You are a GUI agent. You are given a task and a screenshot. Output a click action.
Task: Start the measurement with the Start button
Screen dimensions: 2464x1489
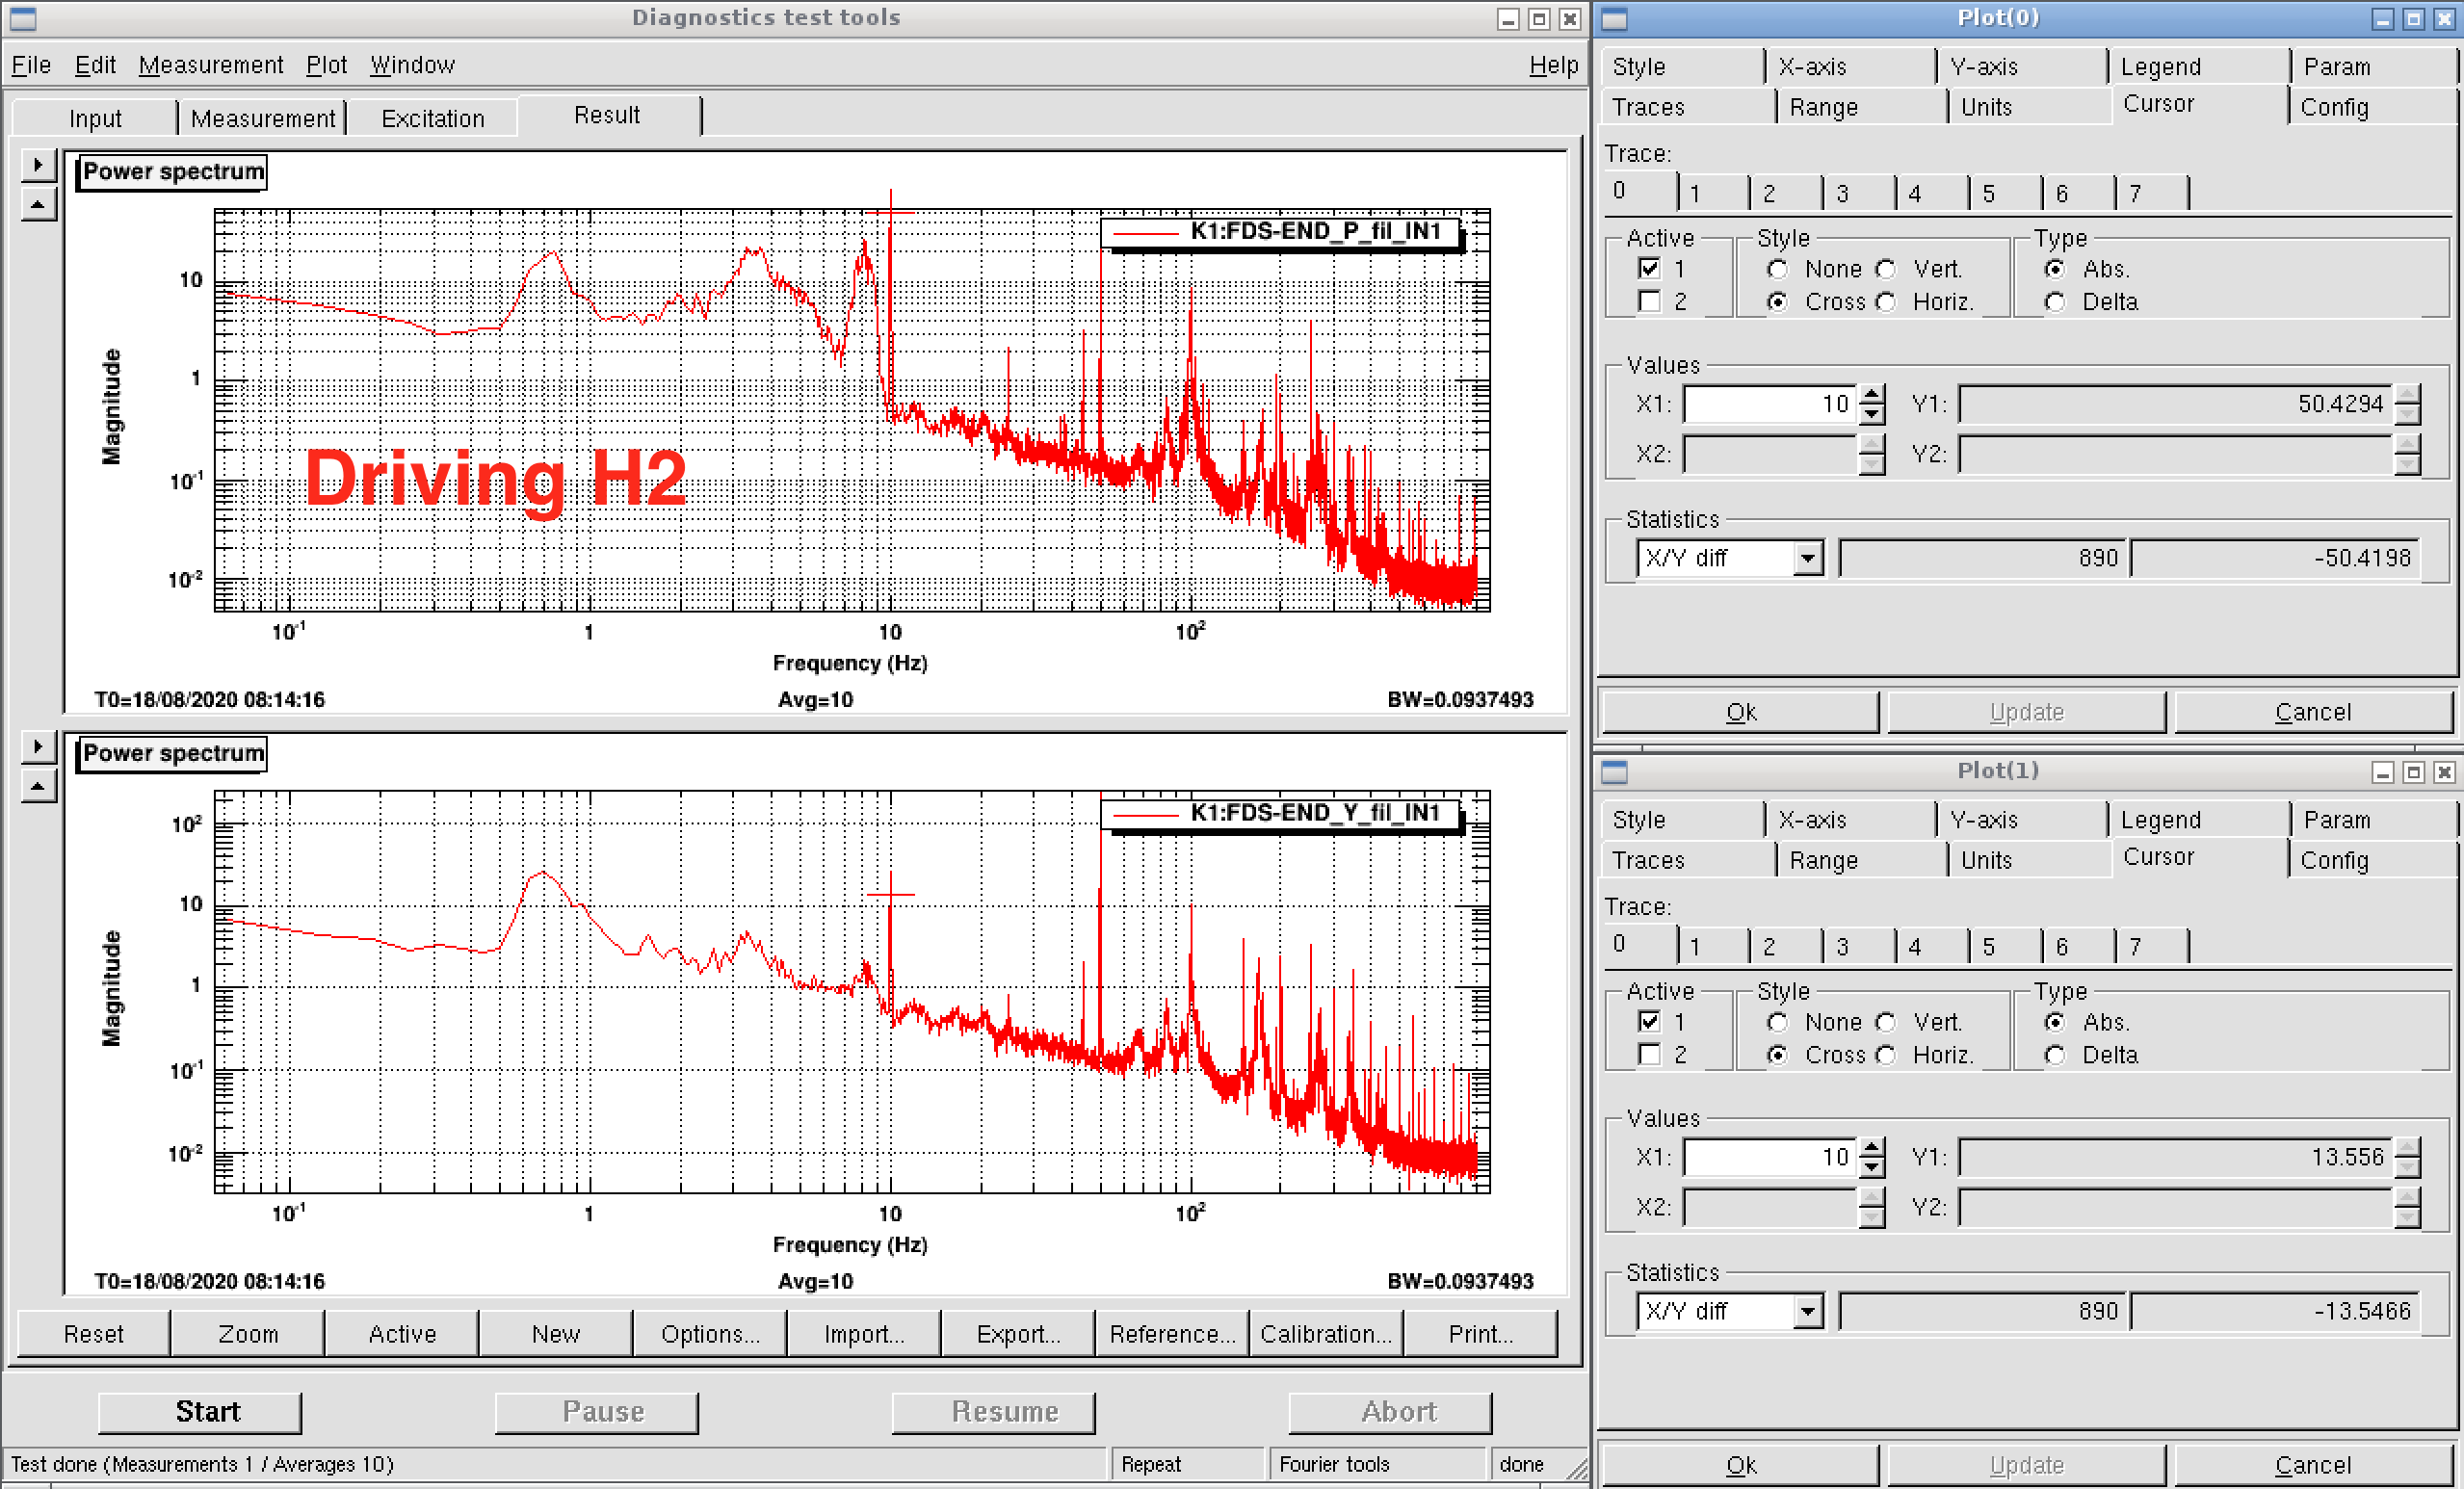coord(200,1412)
